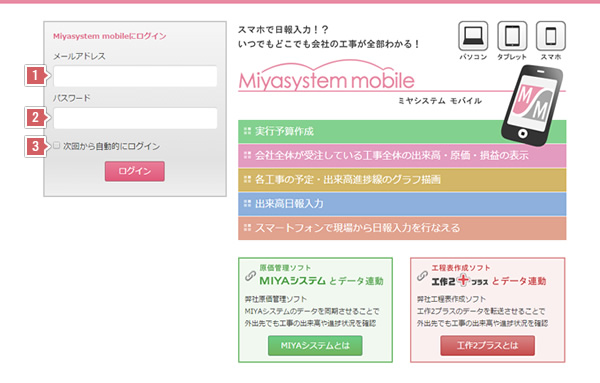Click the 原価管理ソフト label
The image size is (600, 383).
(285, 267)
